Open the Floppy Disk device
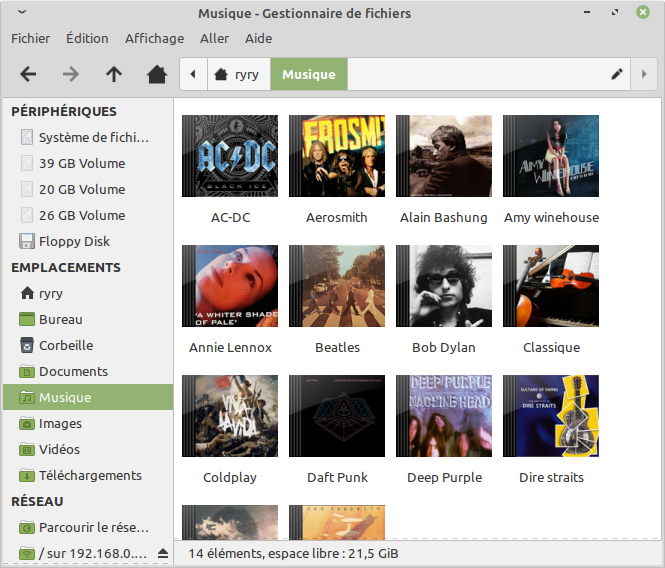The height and width of the screenshot is (568, 665). pyautogui.click(x=74, y=241)
